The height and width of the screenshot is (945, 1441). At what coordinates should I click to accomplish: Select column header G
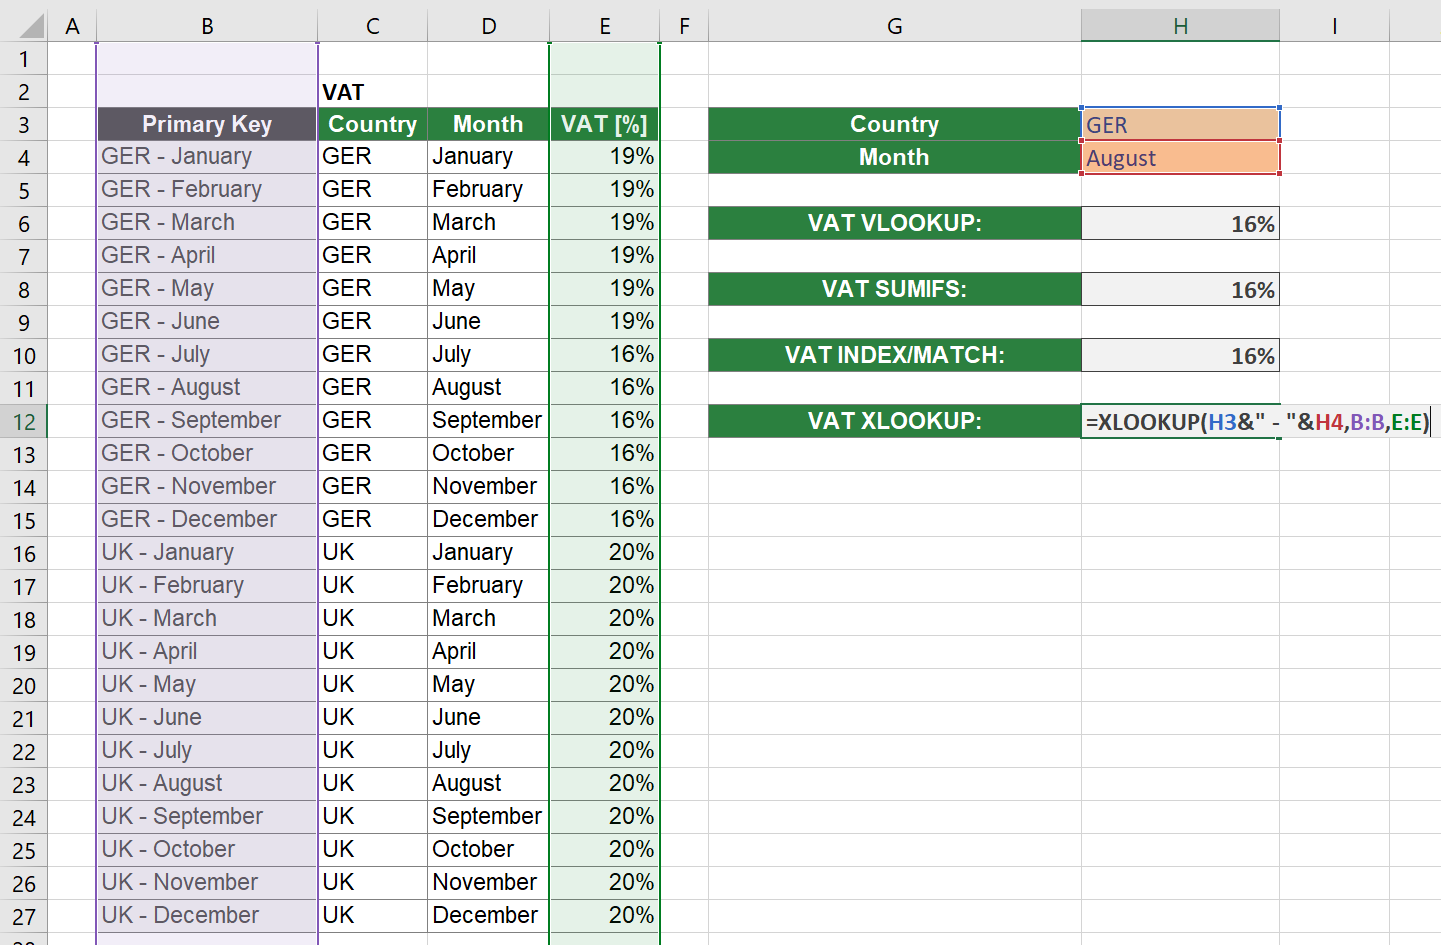(894, 26)
